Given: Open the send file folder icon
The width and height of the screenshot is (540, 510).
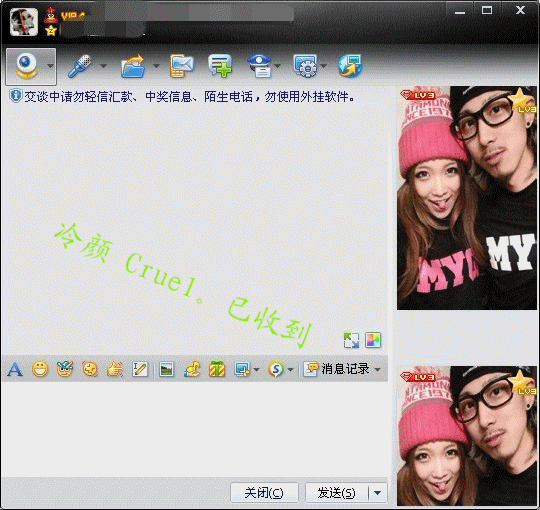Looking at the screenshot, I should [133, 66].
